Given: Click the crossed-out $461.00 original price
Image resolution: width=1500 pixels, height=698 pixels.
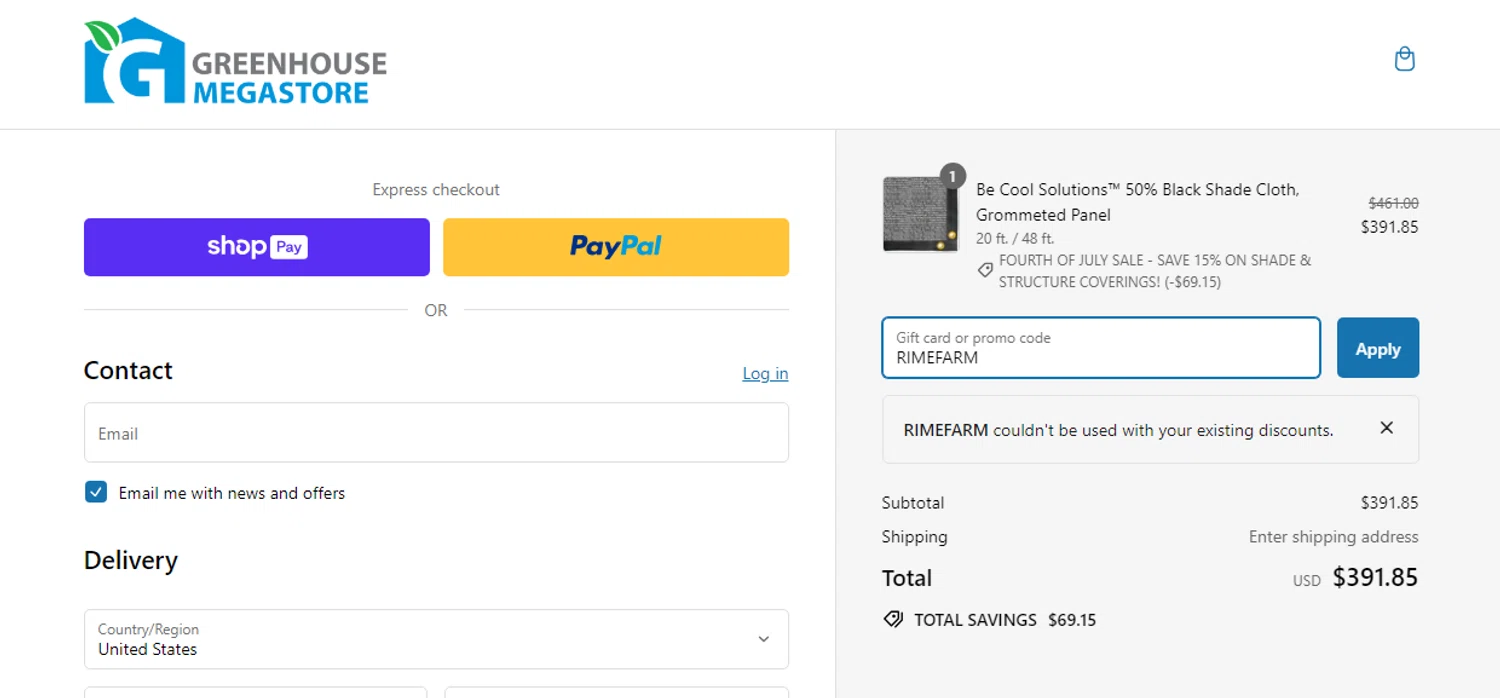Looking at the screenshot, I should pyautogui.click(x=1393, y=203).
